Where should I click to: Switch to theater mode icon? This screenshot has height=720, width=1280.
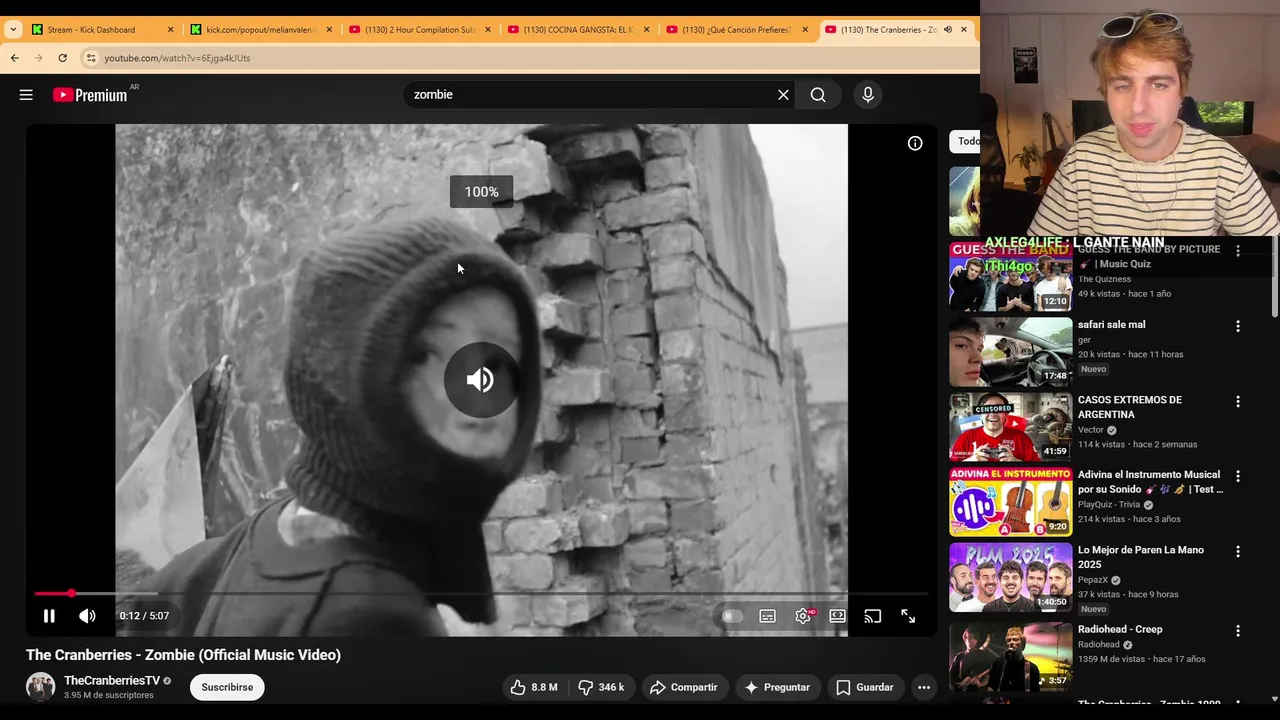click(x=837, y=616)
